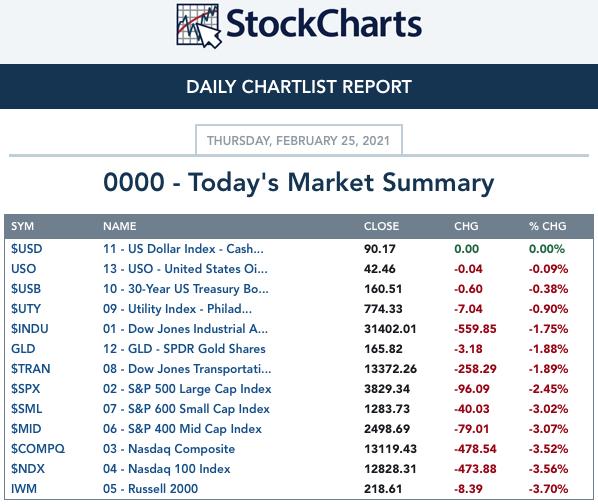The height and width of the screenshot is (504, 598).
Task: Open the Nasdaq Composite chart link
Action: pyautogui.click(x=169, y=449)
